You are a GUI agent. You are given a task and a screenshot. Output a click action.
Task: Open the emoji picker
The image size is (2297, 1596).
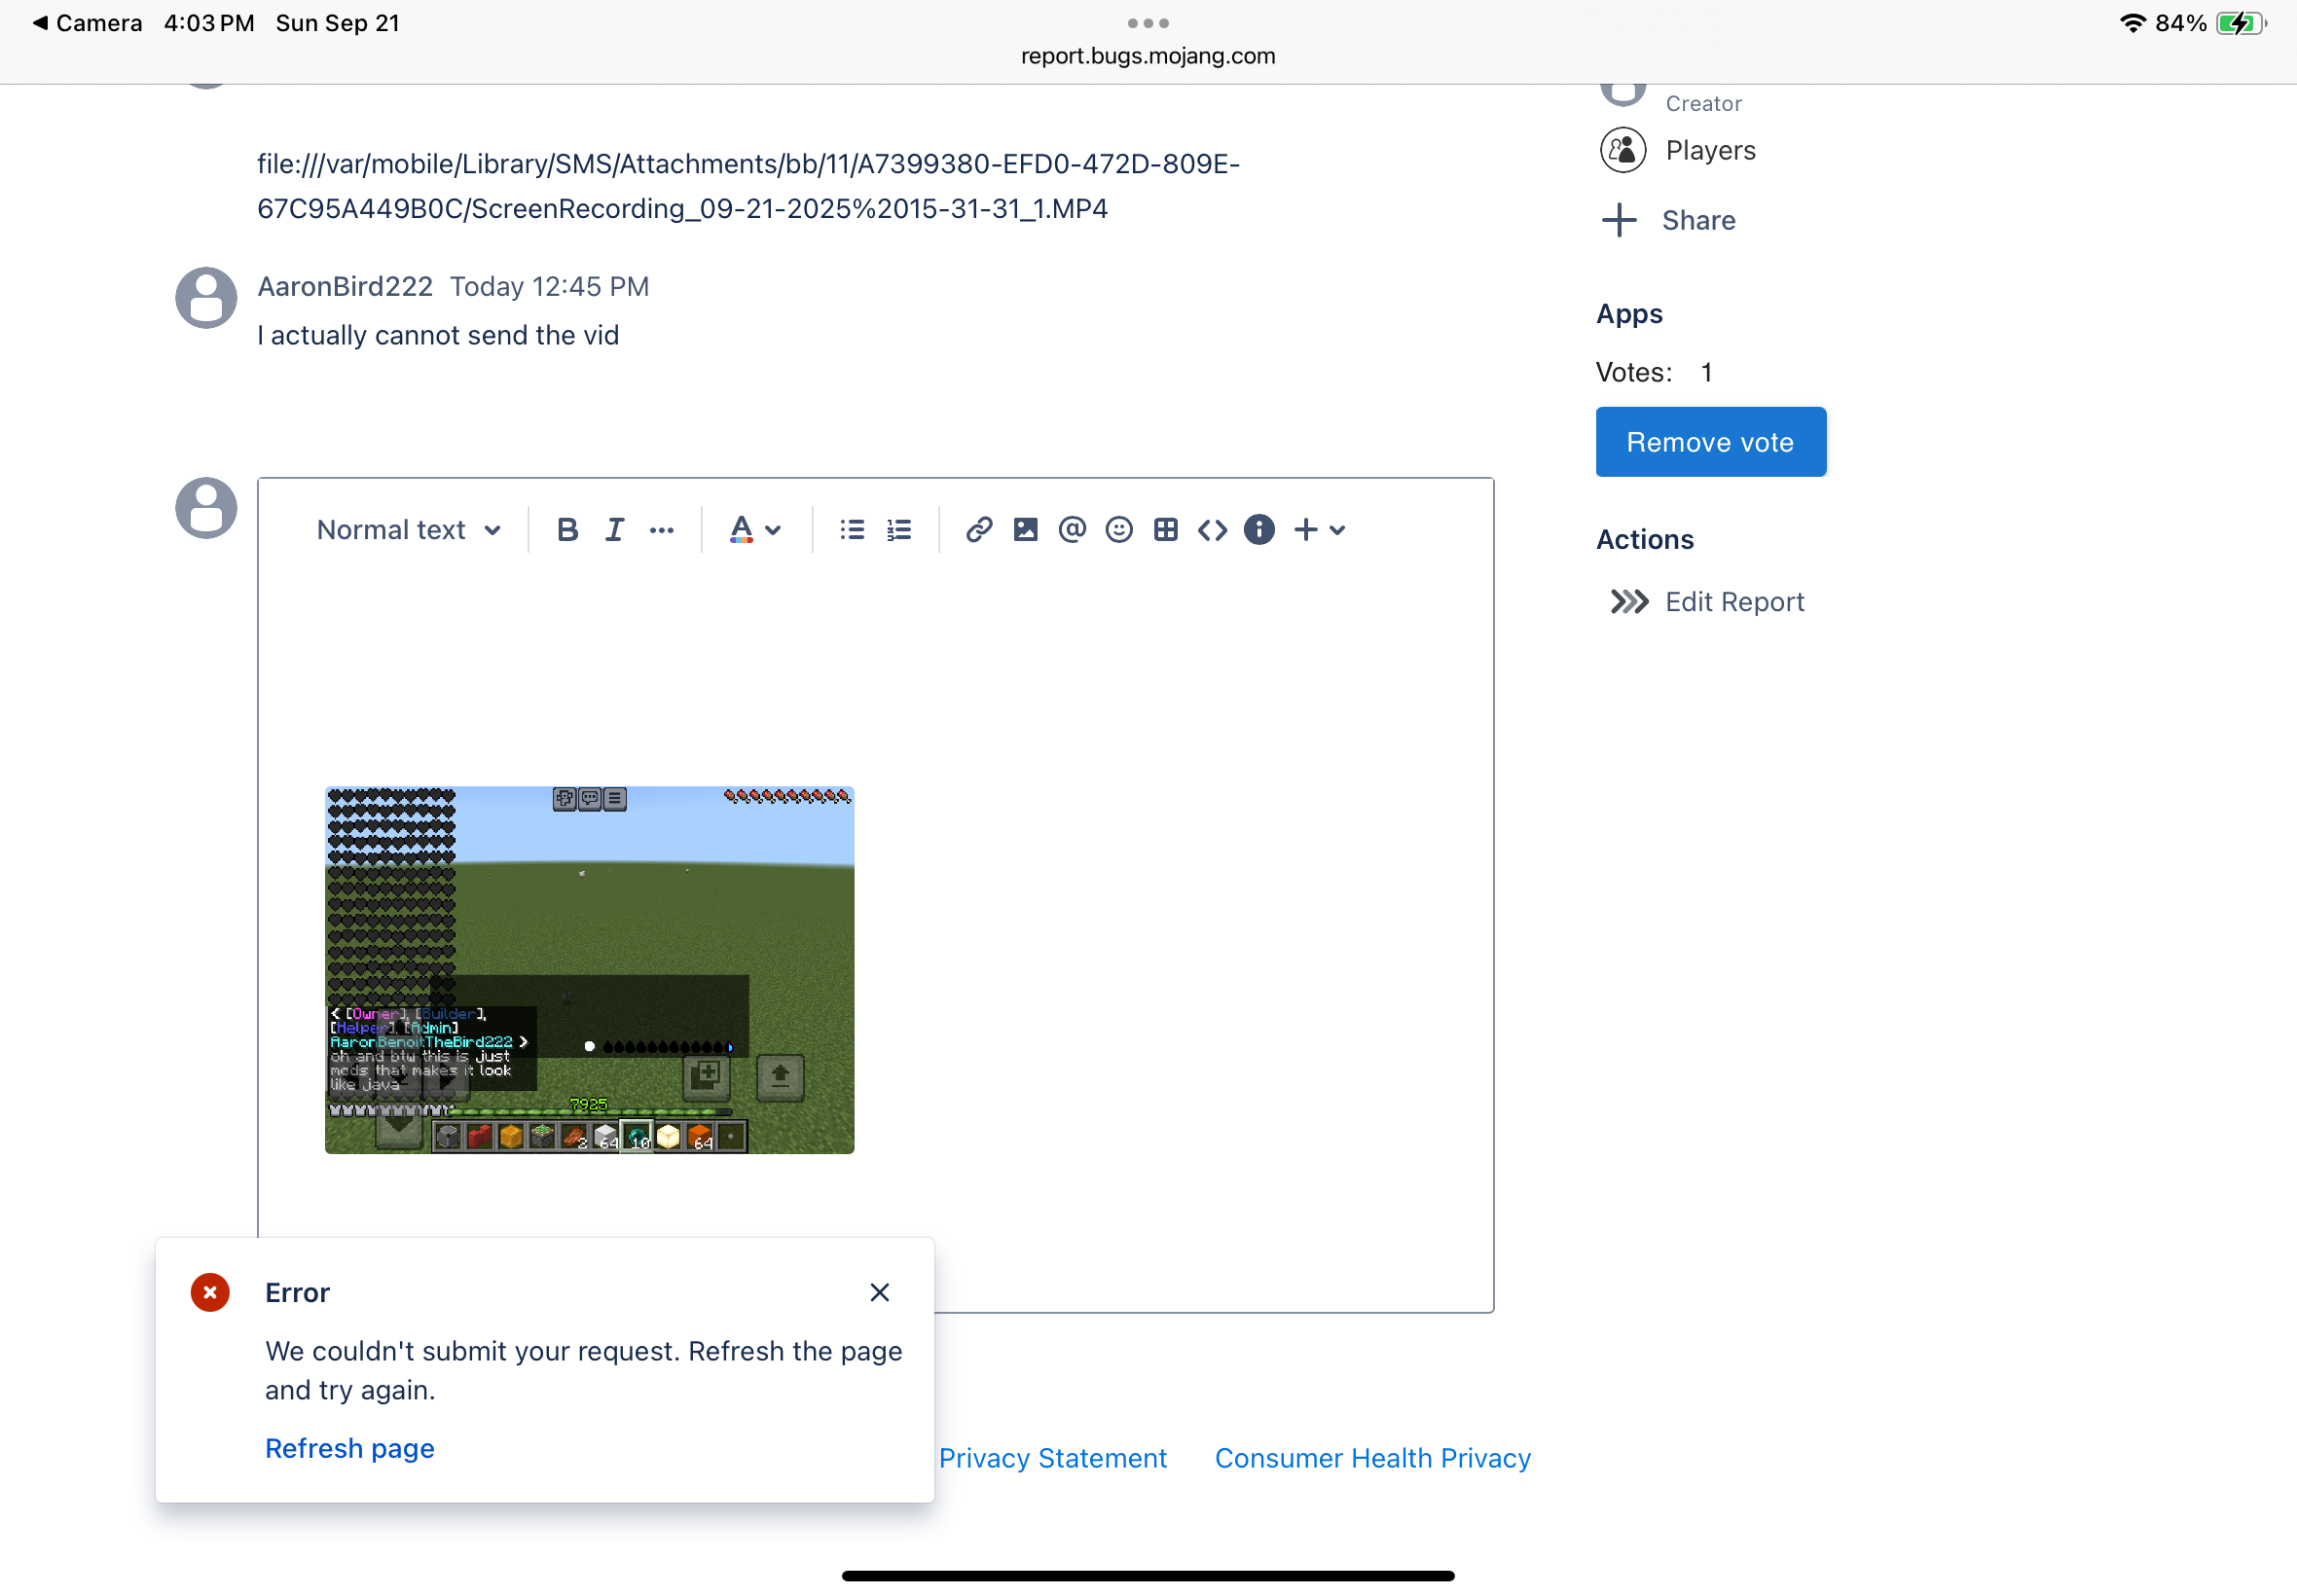1119,530
